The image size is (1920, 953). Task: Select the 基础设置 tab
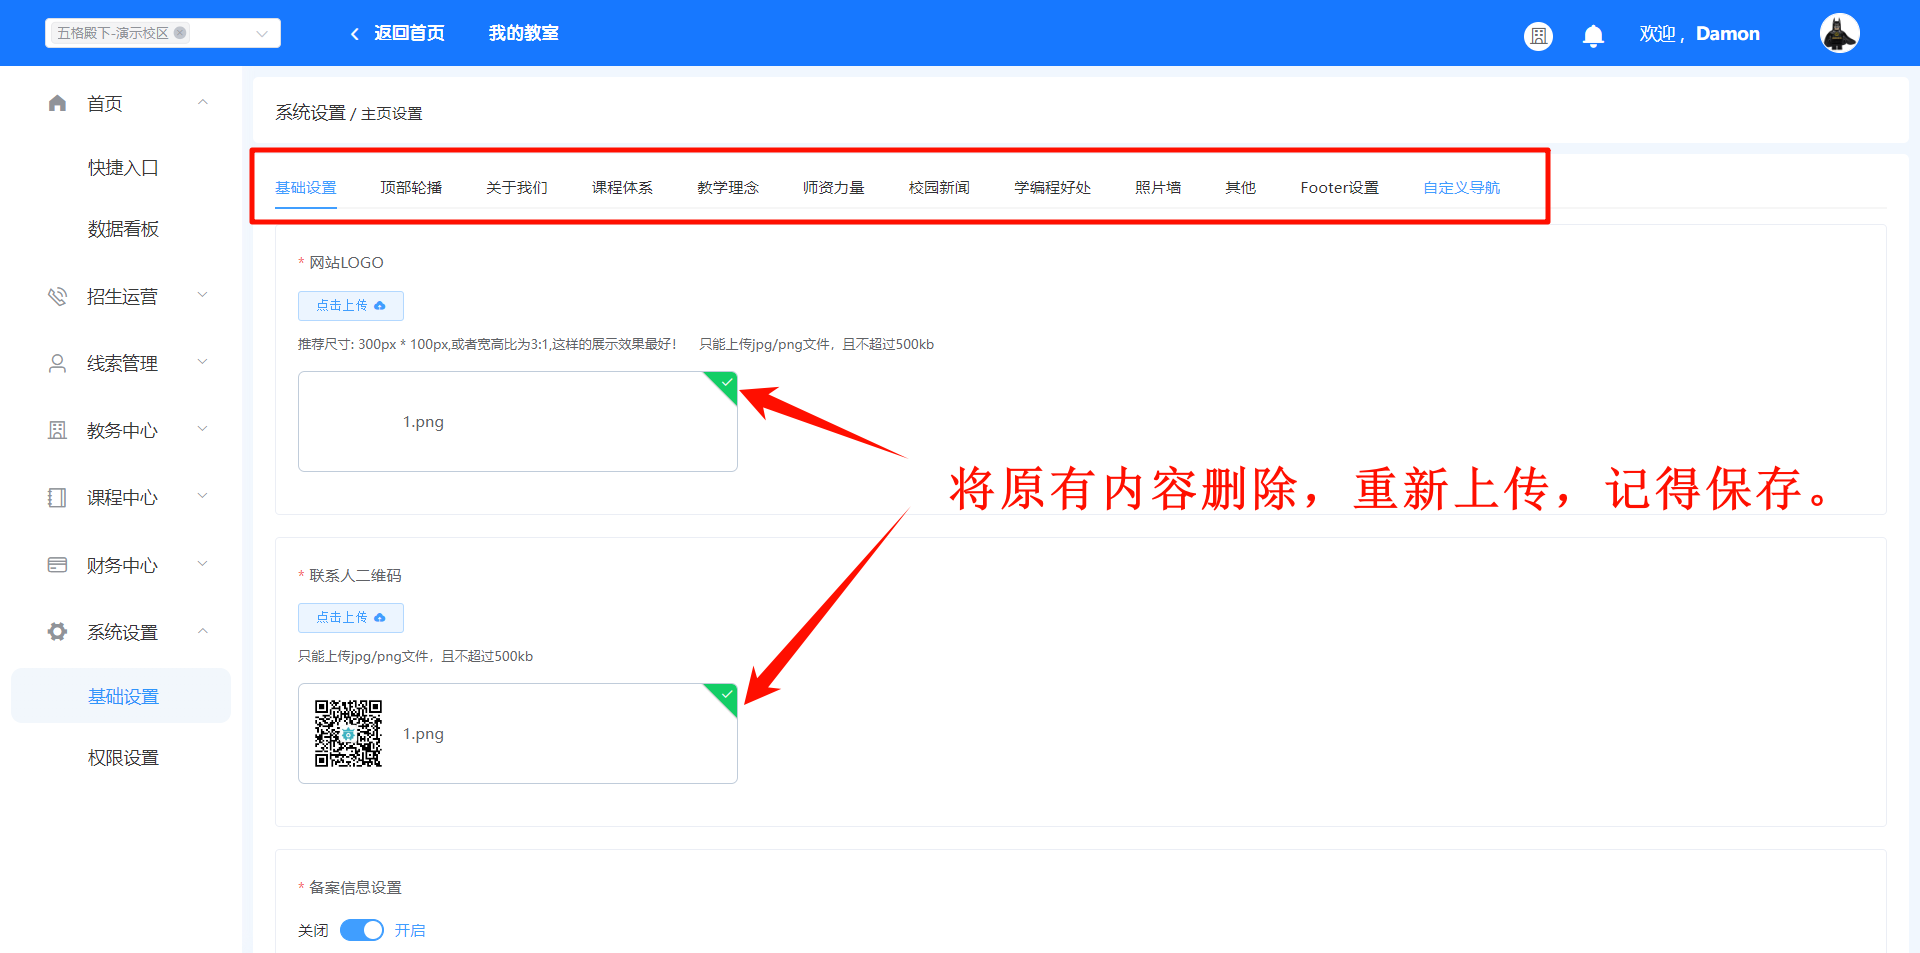[306, 188]
